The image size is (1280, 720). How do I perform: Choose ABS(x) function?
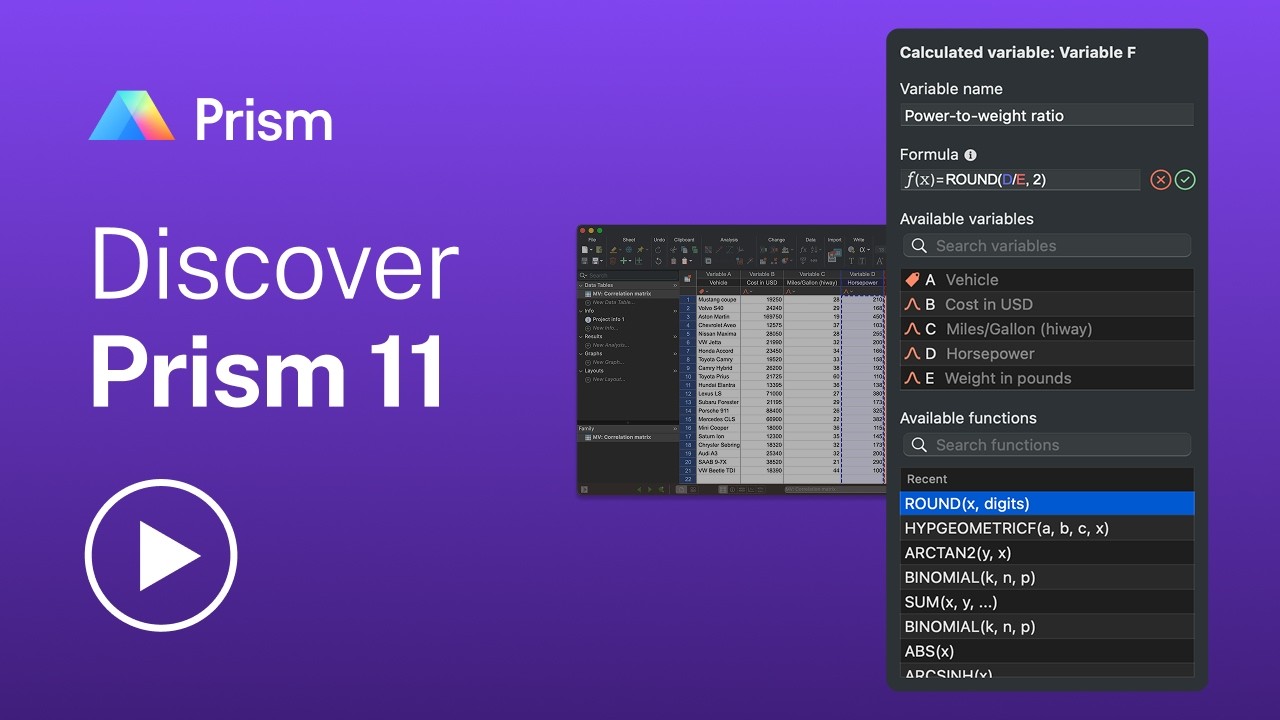(x=1047, y=651)
